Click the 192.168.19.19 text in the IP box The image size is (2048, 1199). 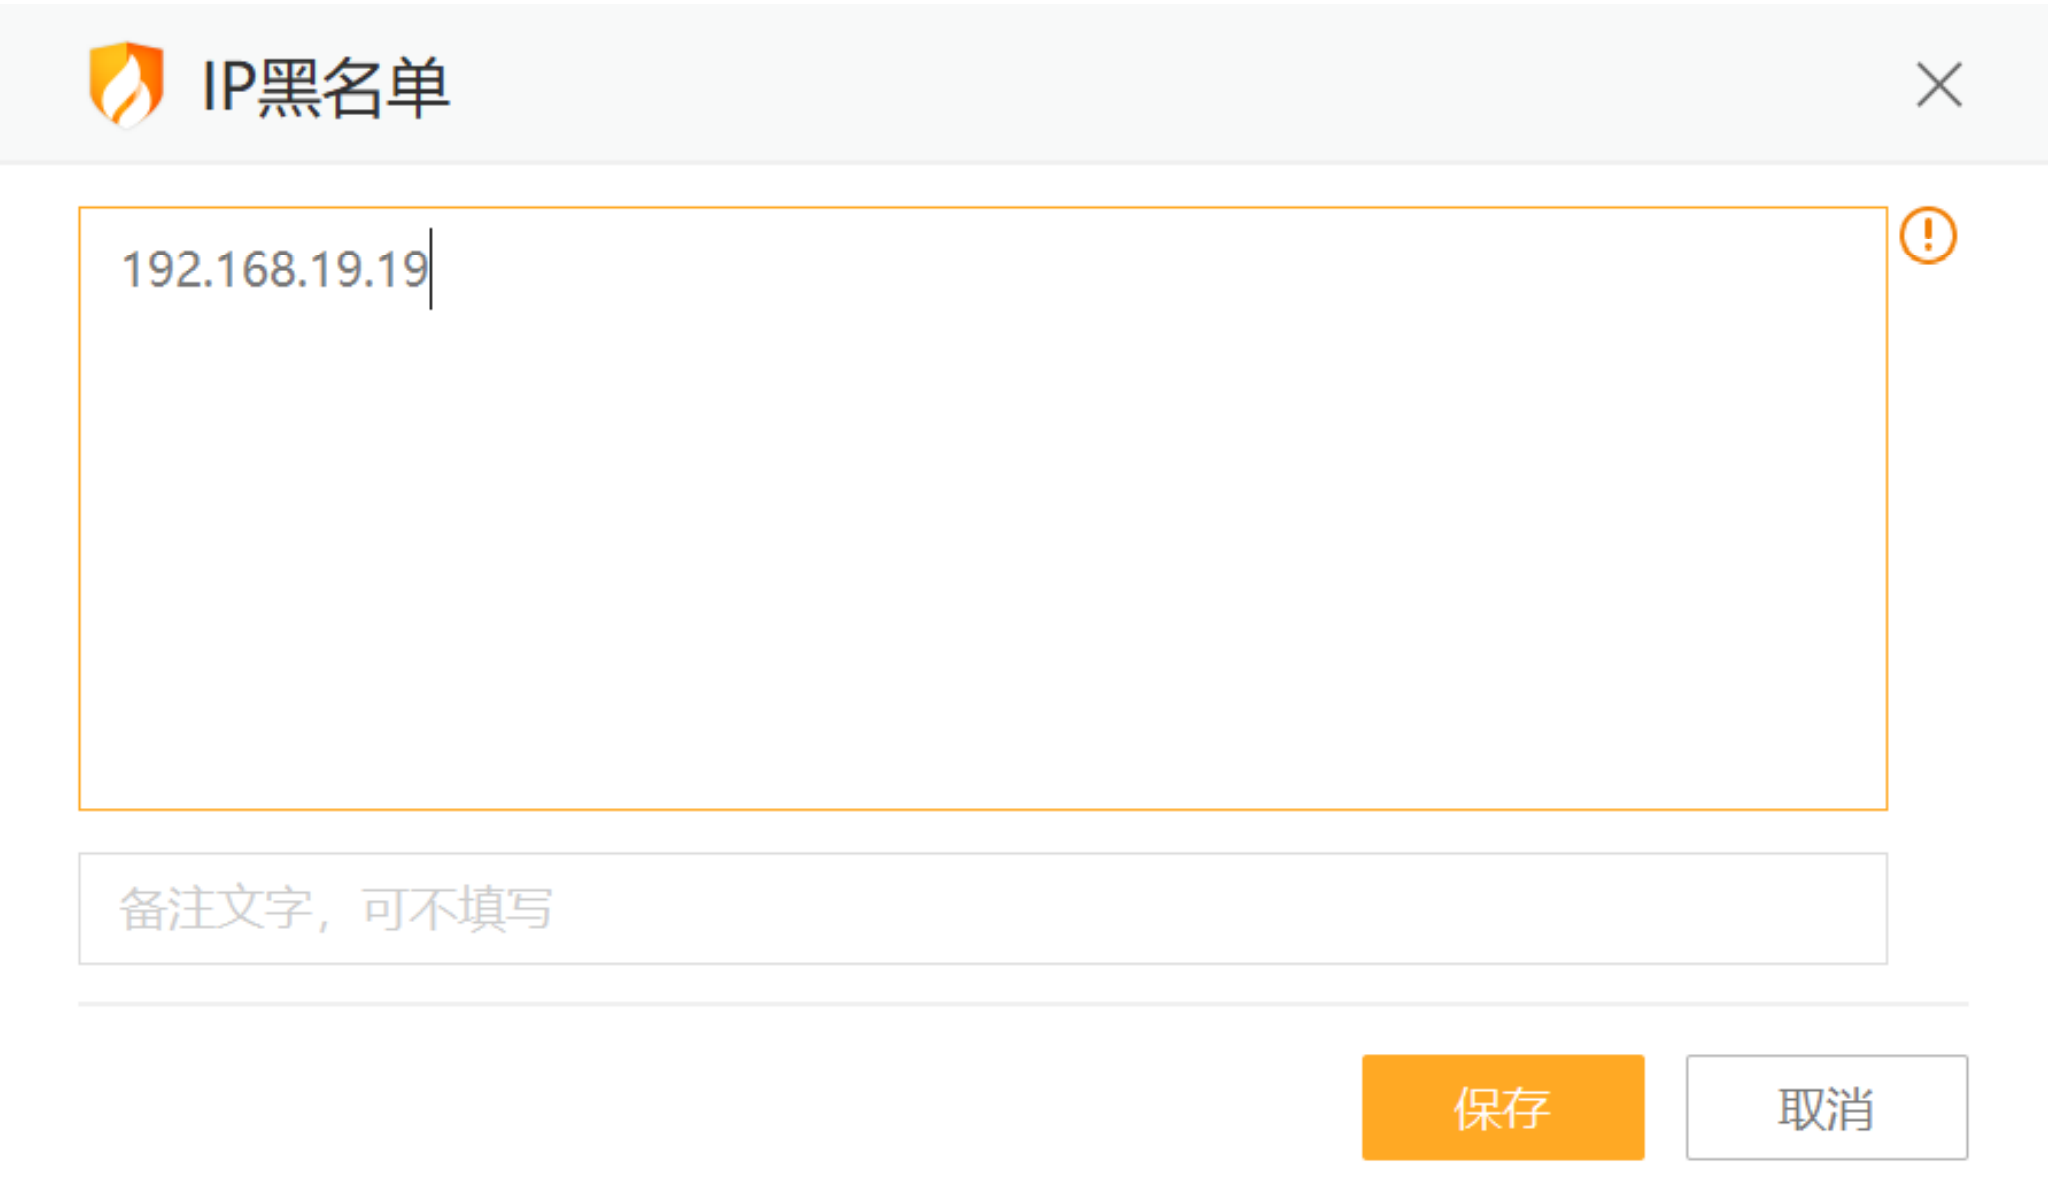pos(274,270)
